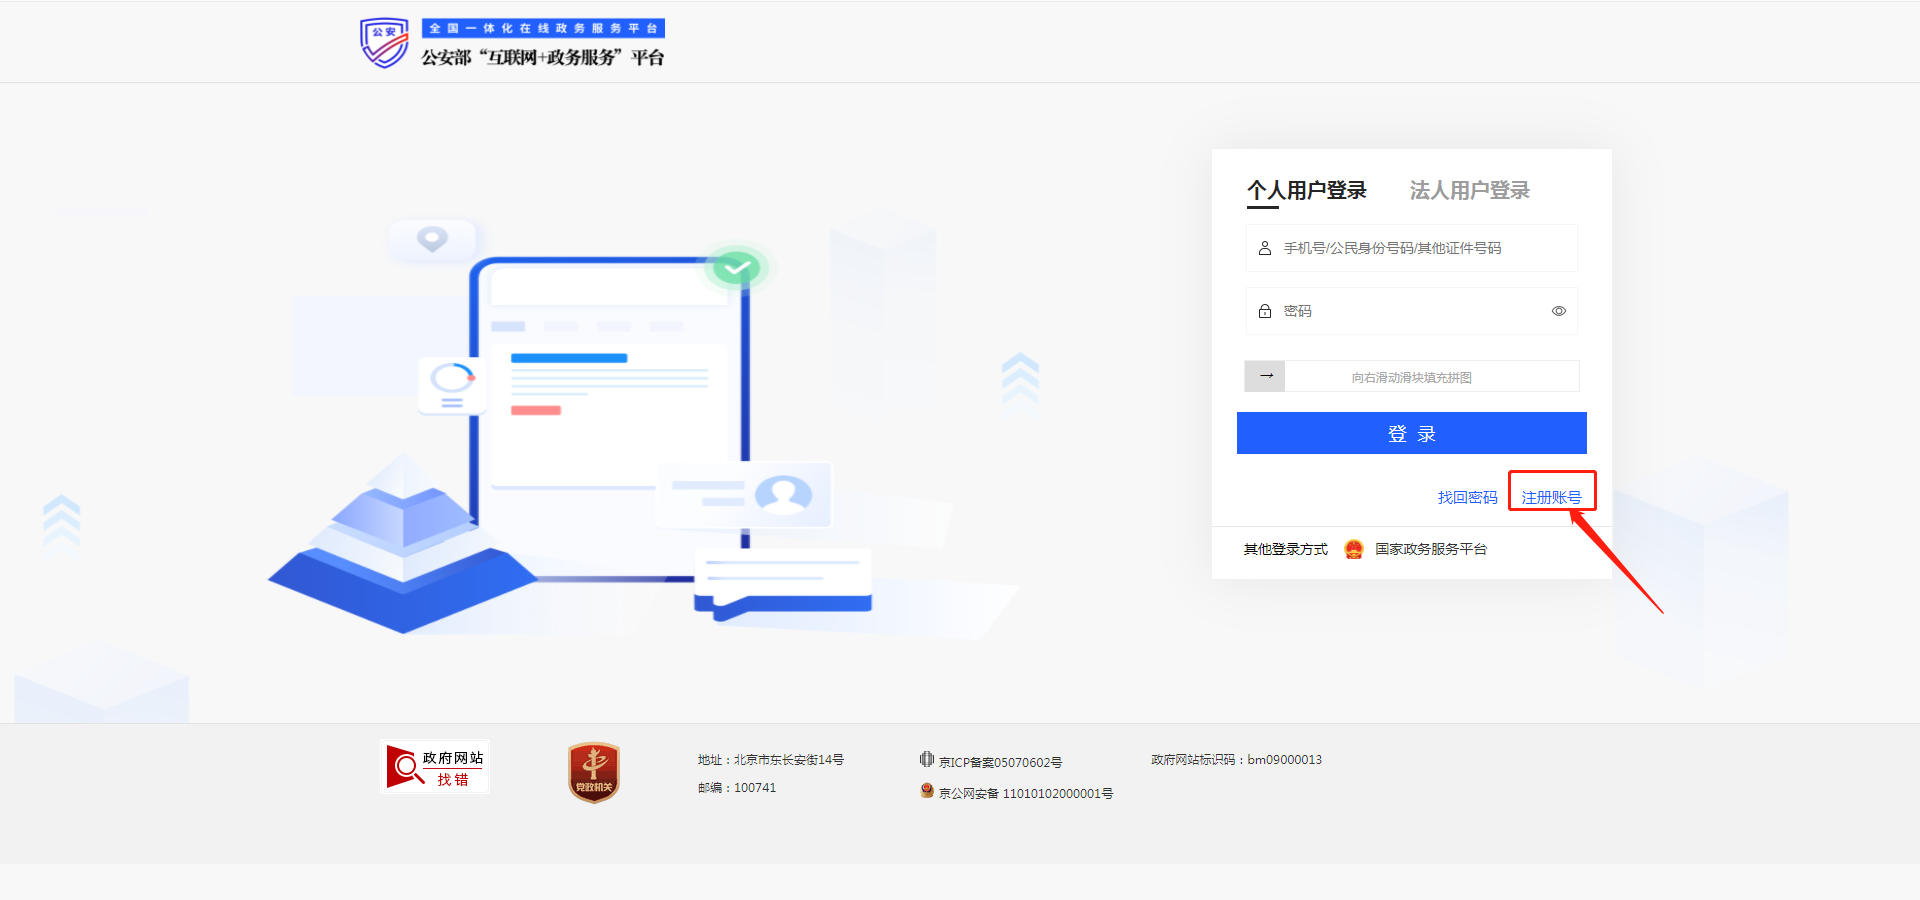This screenshot has width=1920, height=900.
Task: Switch to the 个人用户登录 tab
Action: coord(1307,190)
